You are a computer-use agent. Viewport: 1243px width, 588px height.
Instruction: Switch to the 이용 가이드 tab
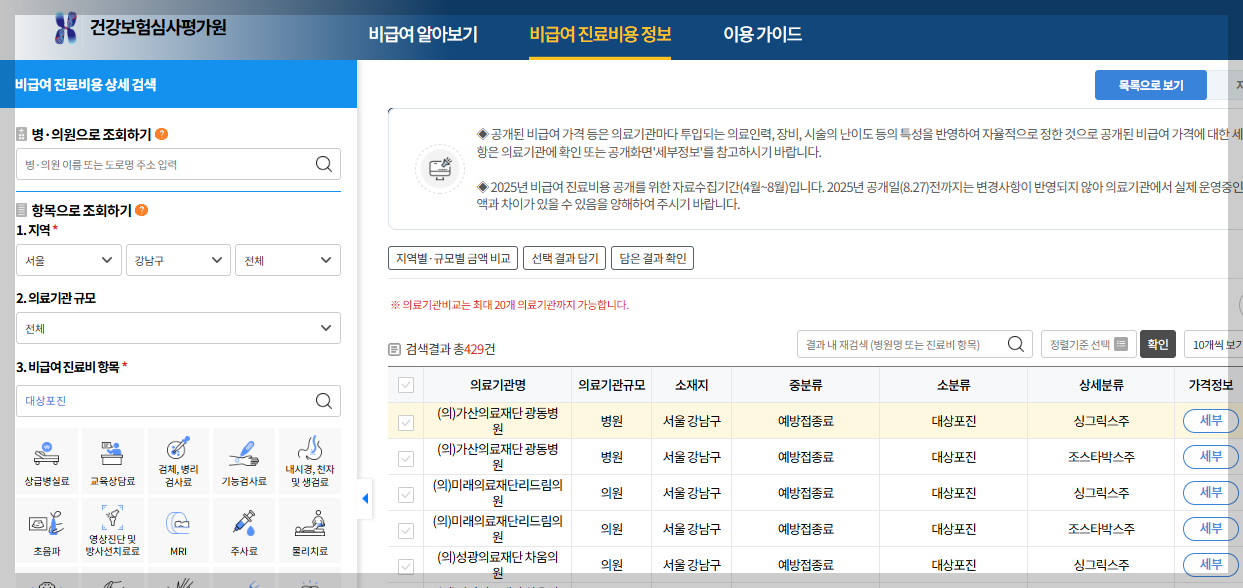tap(762, 33)
